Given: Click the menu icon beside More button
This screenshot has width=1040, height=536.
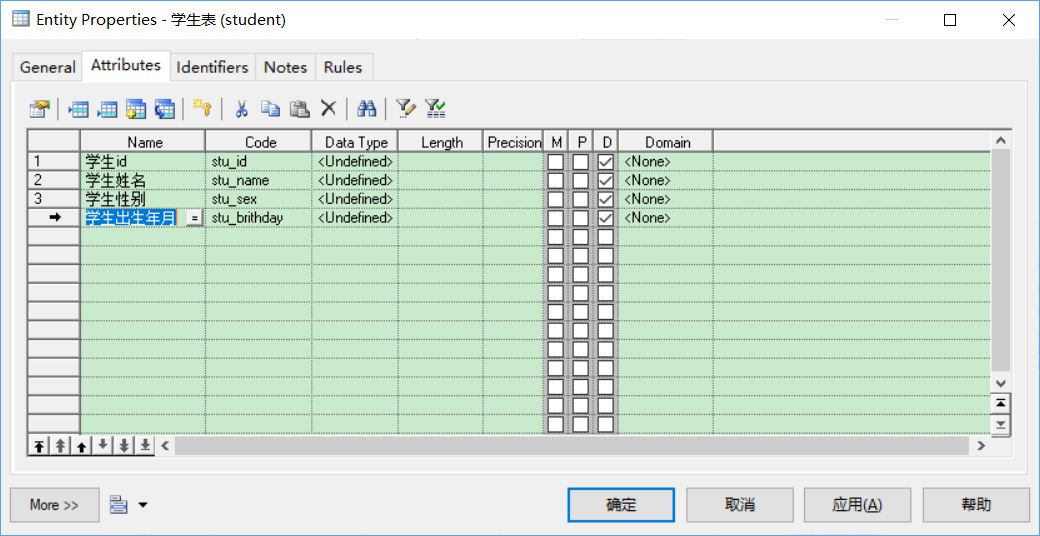Looking at the screenshot, I should (x=119, y=505).
